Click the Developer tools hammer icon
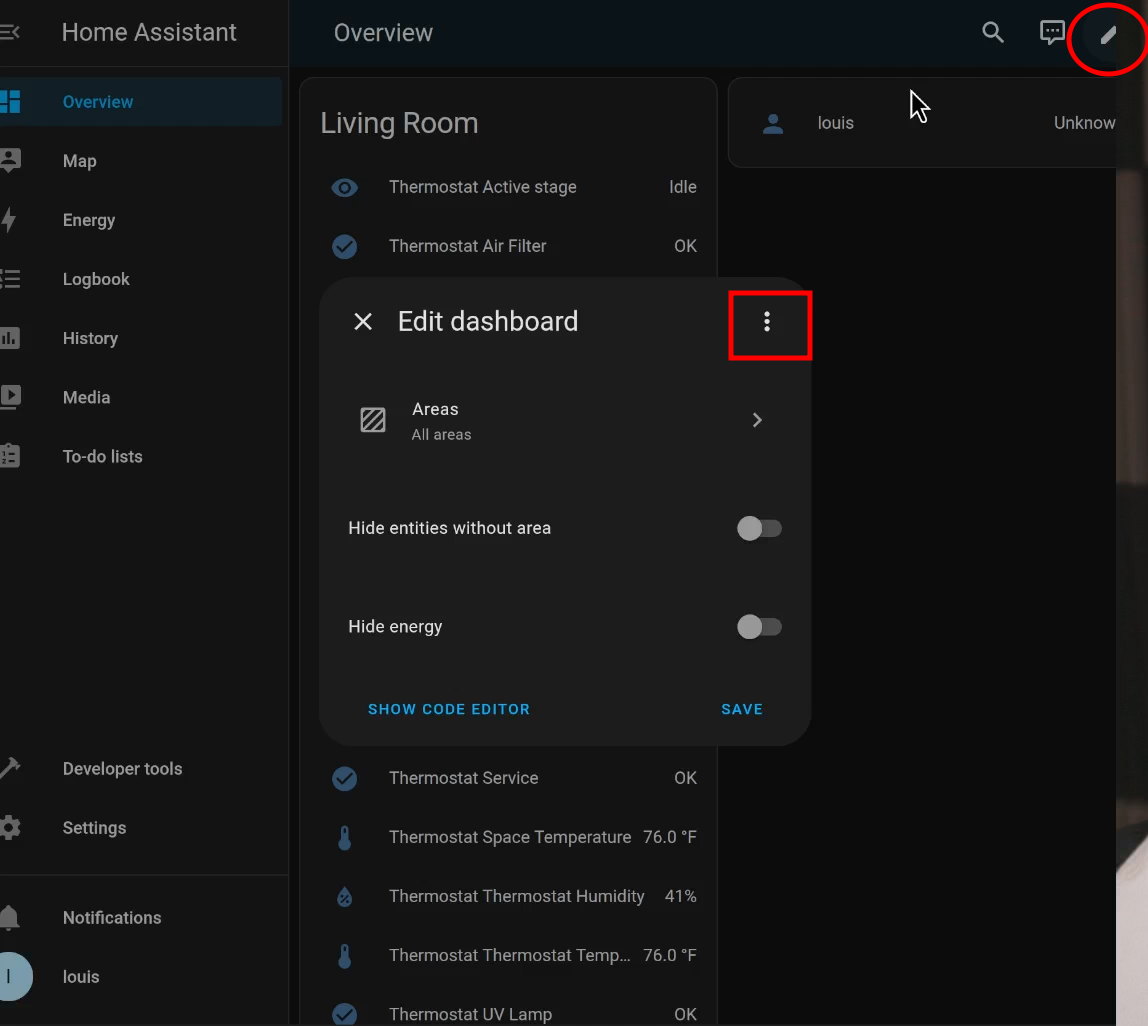Screen dimensions: 1148x1026 (10, 767)
